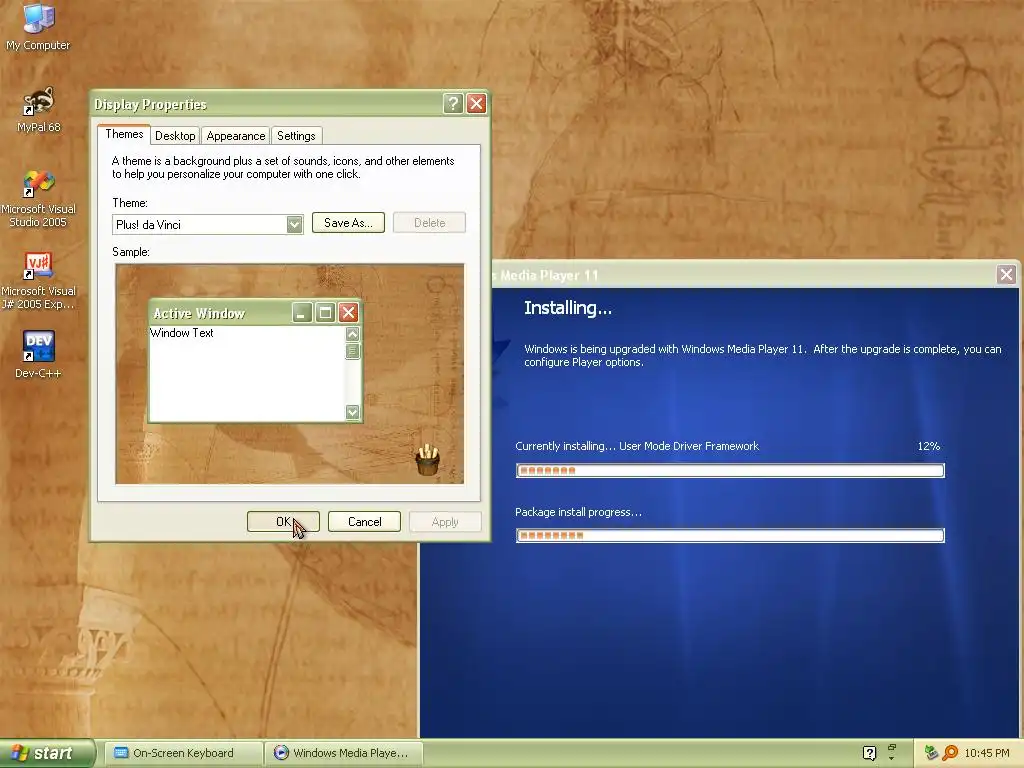The height and width of the screenshot is (768, 1024).
Task: Select the Microsoft Visual J# 2005 Express shortcut
Action: (x=38, y=281)
